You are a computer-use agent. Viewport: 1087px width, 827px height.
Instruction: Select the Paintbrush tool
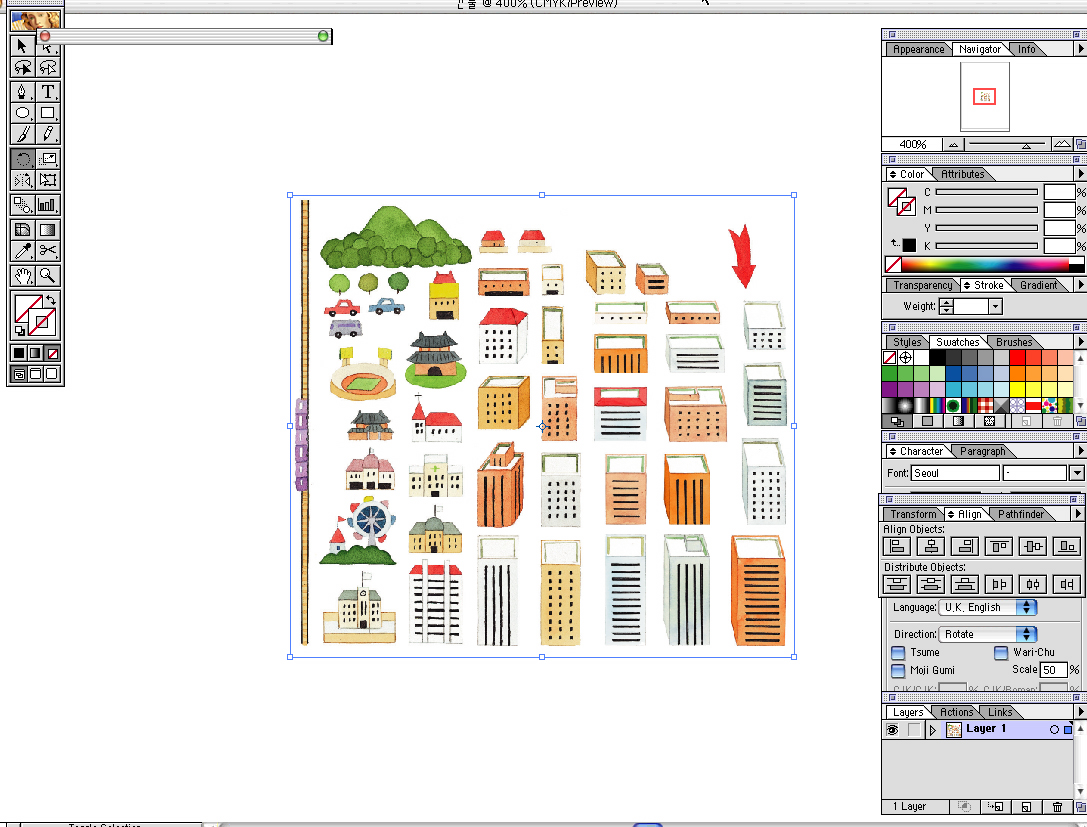(22, 134)
